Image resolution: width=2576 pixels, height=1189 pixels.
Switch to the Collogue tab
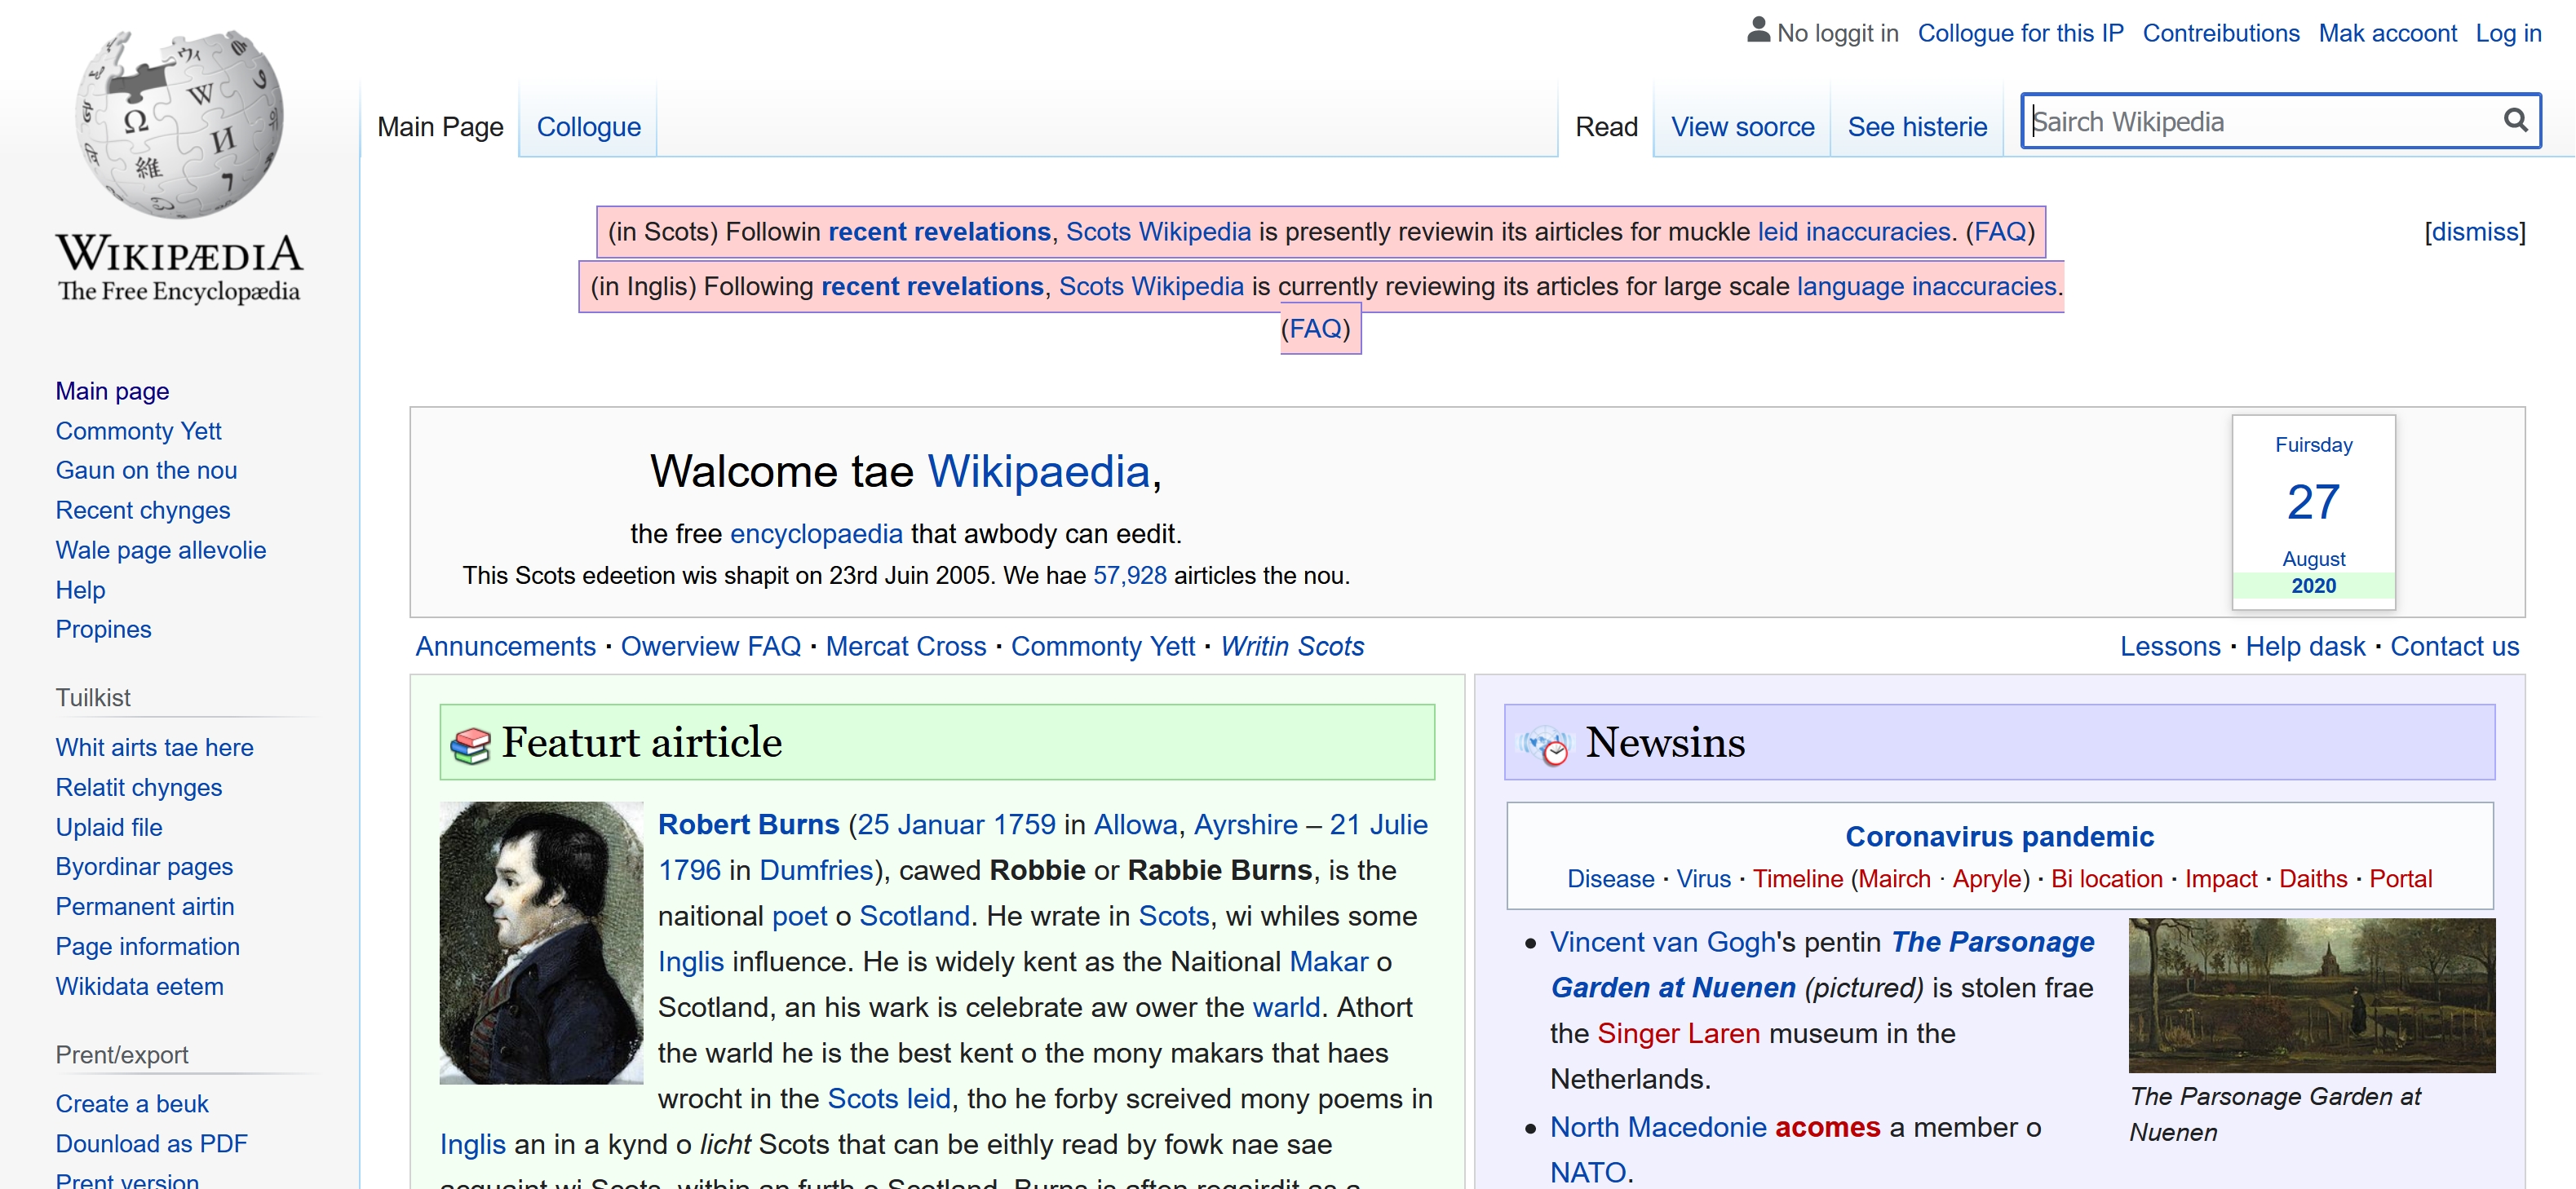pos(589,127)
